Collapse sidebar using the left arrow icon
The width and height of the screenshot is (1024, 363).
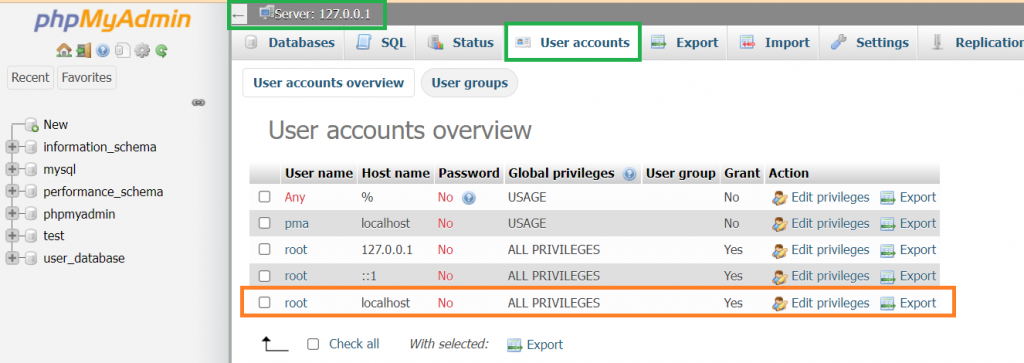(238, 14)
